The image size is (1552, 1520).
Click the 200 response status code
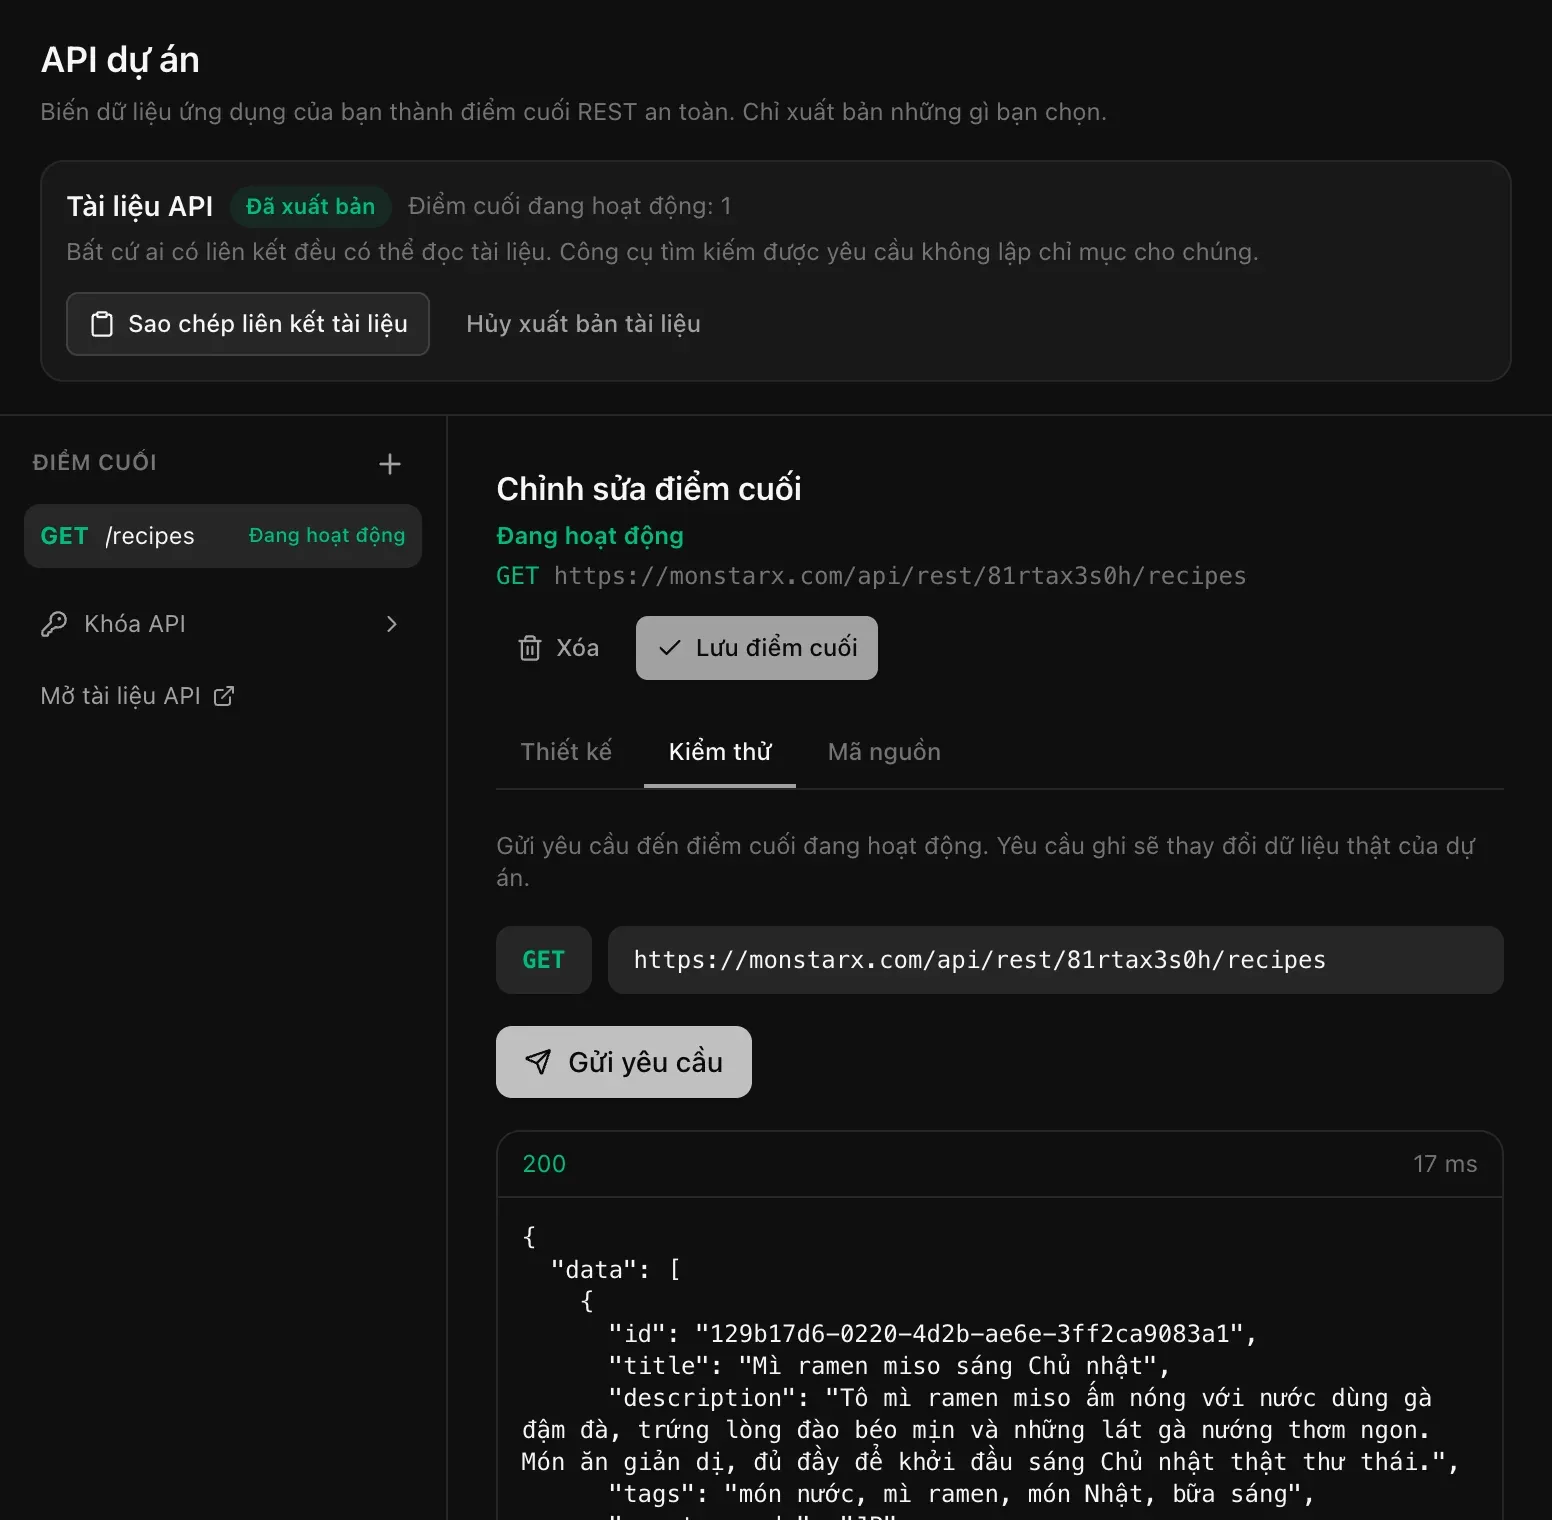[x=544, y=1164]
